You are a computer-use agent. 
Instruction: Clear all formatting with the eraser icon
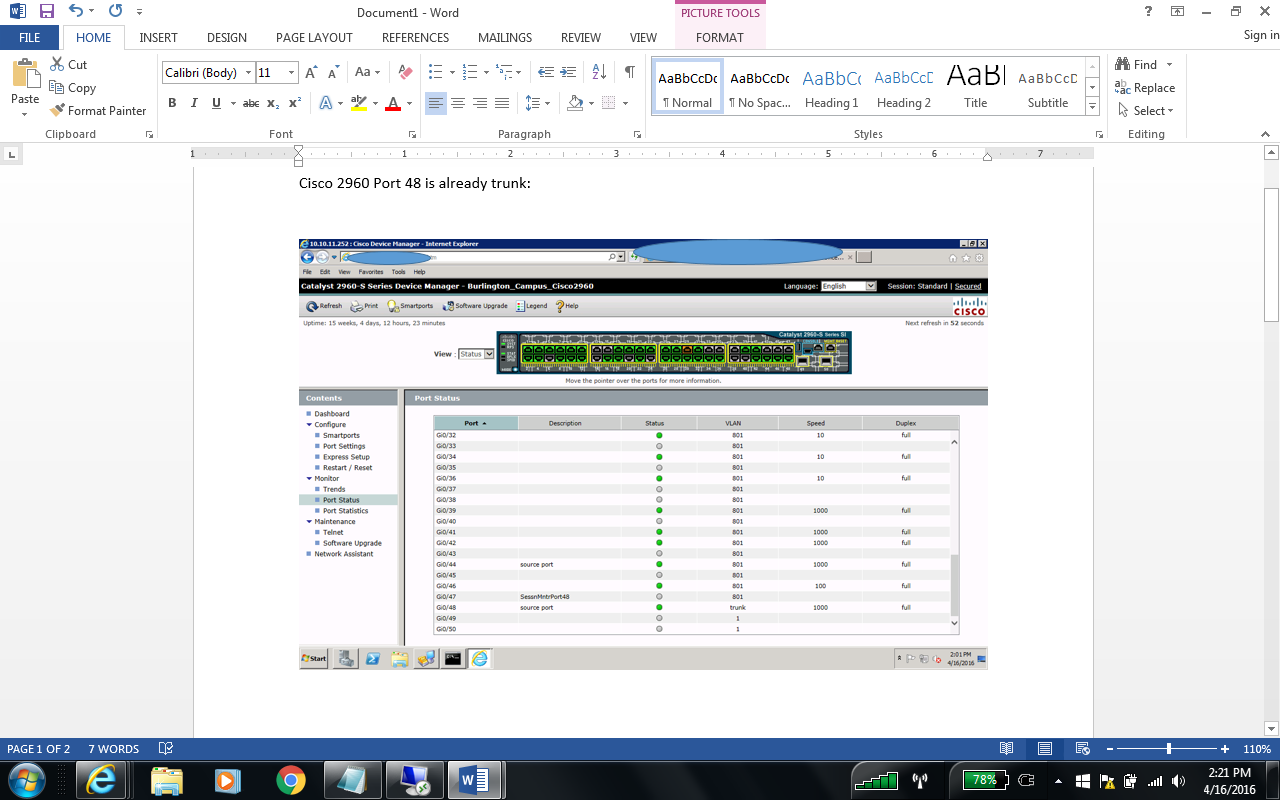click(x=405, y=72)
